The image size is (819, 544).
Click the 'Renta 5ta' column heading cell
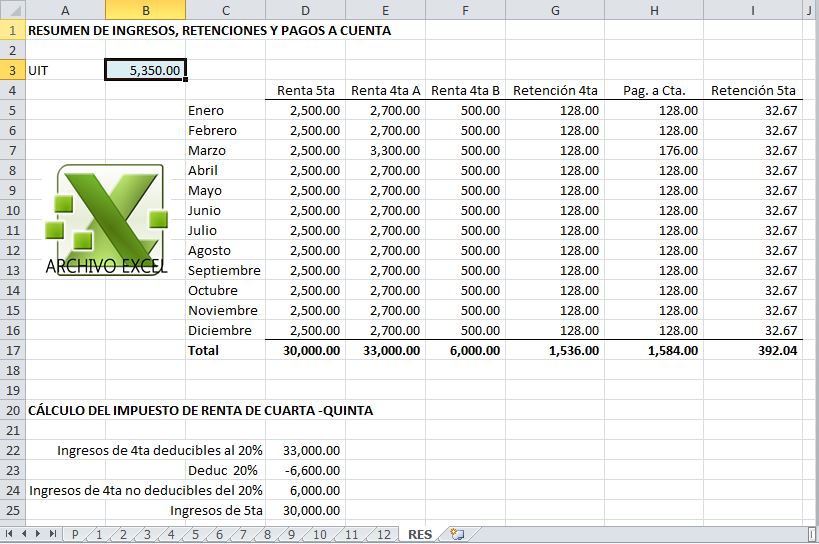[305, 90]
